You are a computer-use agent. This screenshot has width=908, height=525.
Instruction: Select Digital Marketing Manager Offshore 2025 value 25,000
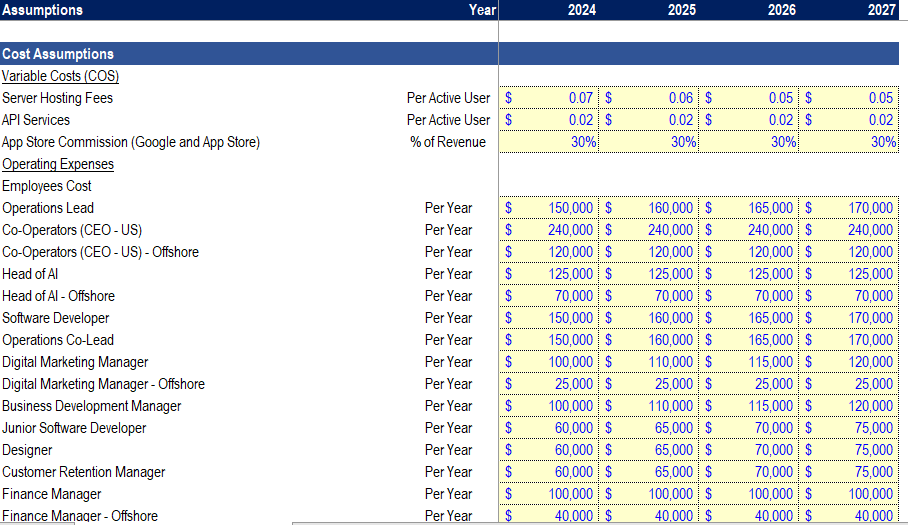tap(649, 384)
